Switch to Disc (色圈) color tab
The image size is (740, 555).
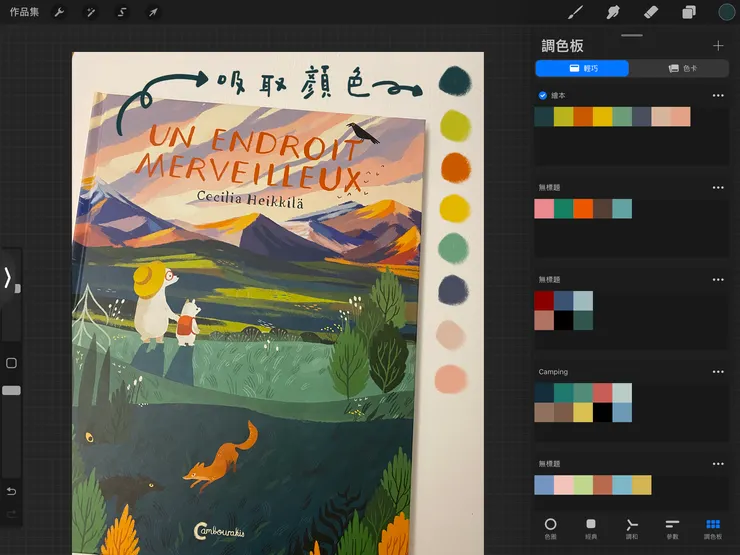[x=550, y=528]
